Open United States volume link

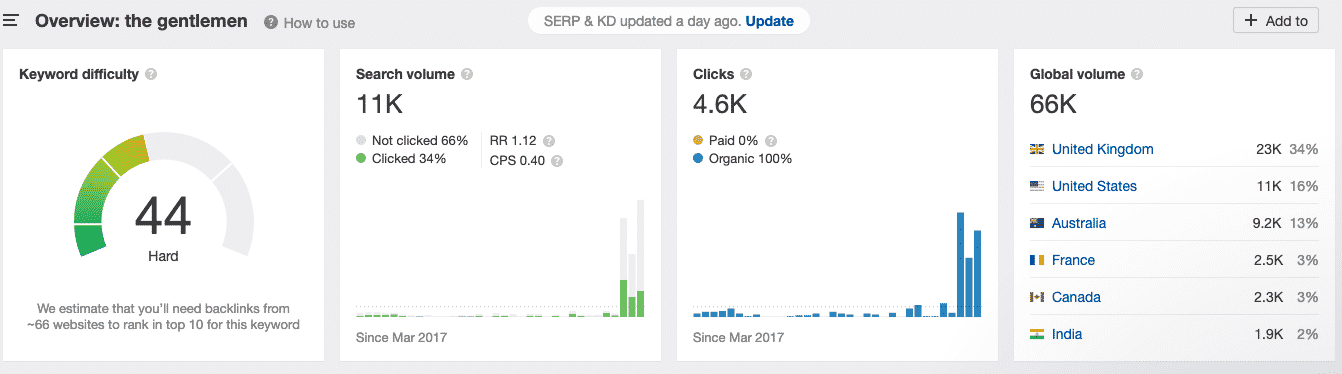click(x=1094, y=186)
